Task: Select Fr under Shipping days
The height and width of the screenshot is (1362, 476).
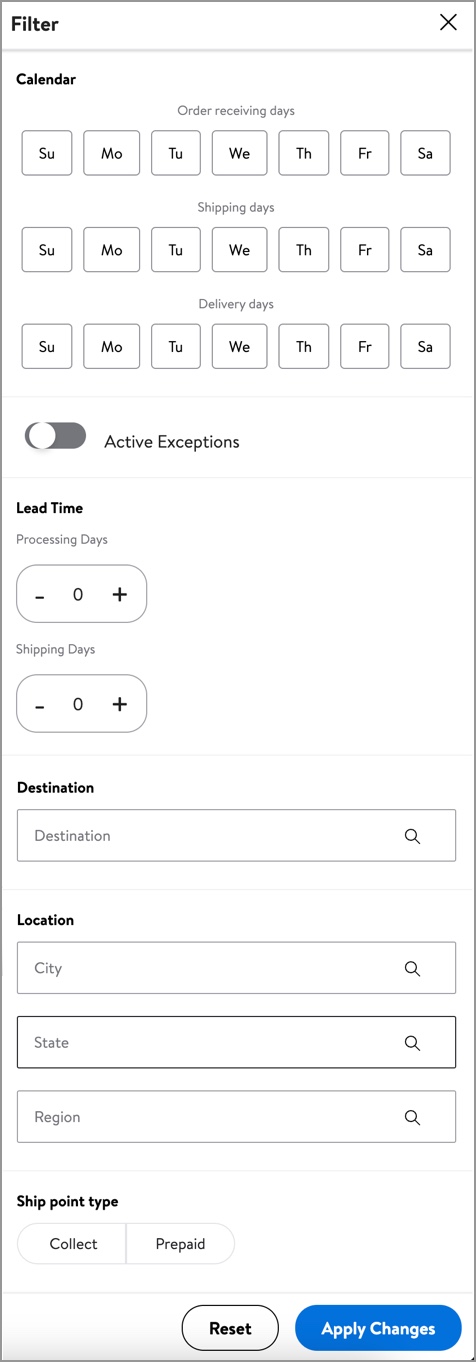Action: [x=365, y=250]
